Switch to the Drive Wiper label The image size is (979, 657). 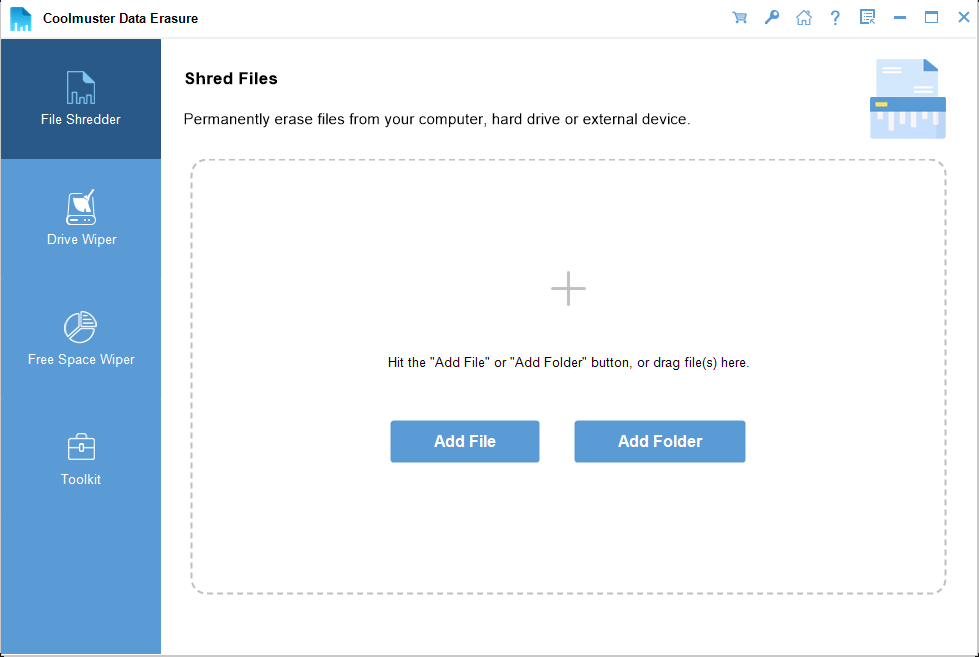(x=81, y=239)
